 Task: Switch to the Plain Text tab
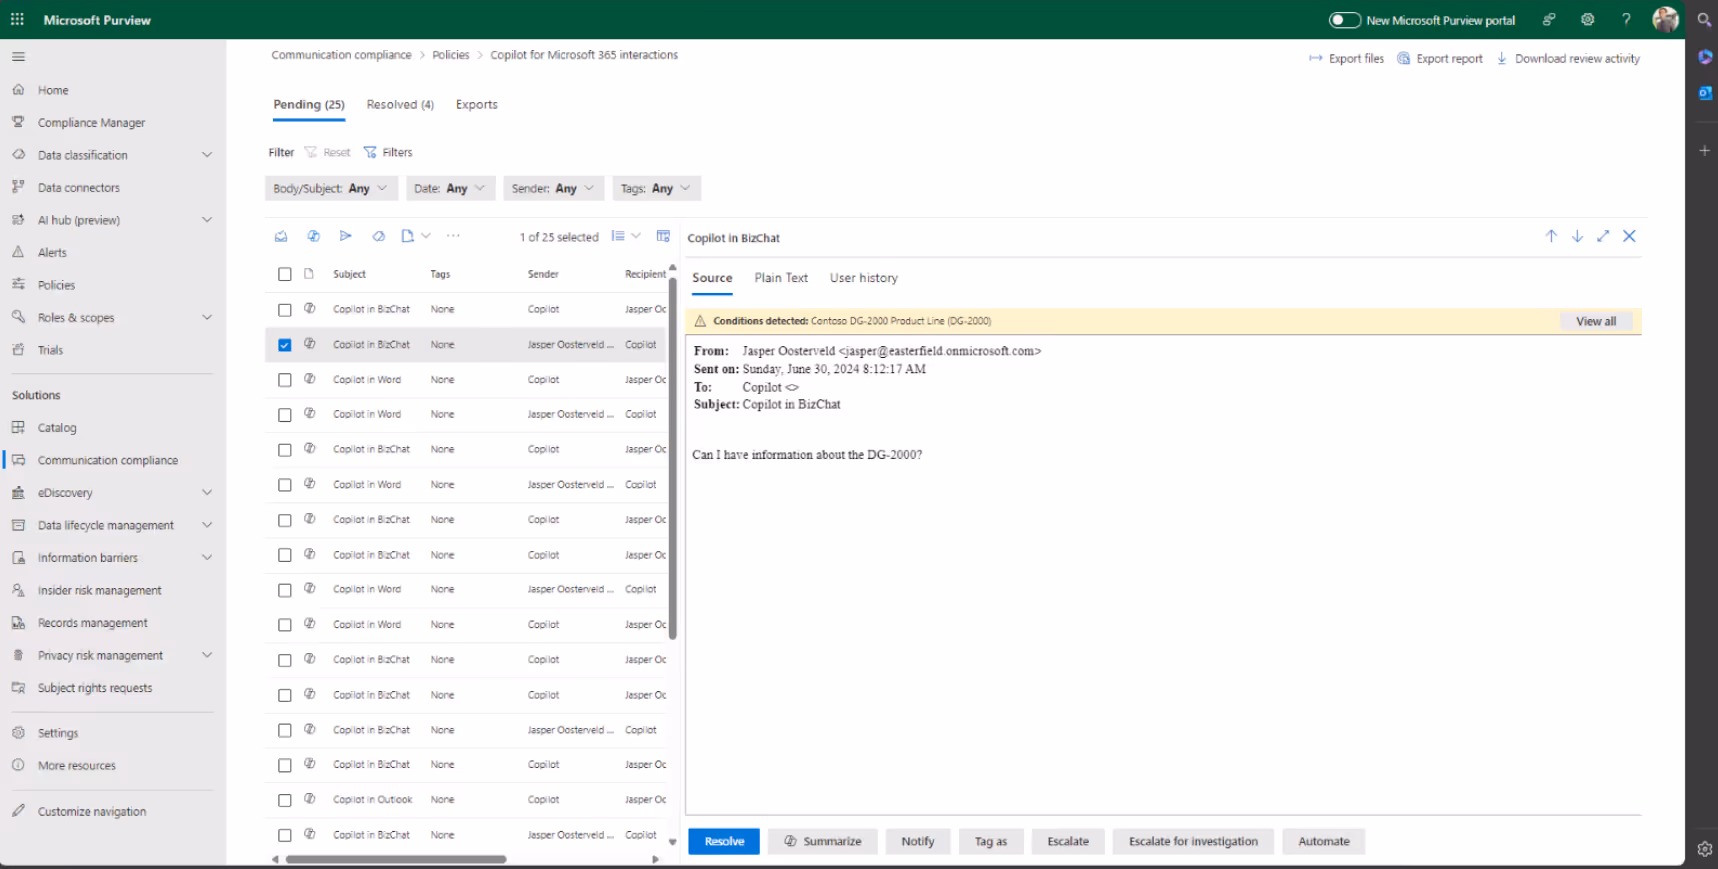[781, 278]
